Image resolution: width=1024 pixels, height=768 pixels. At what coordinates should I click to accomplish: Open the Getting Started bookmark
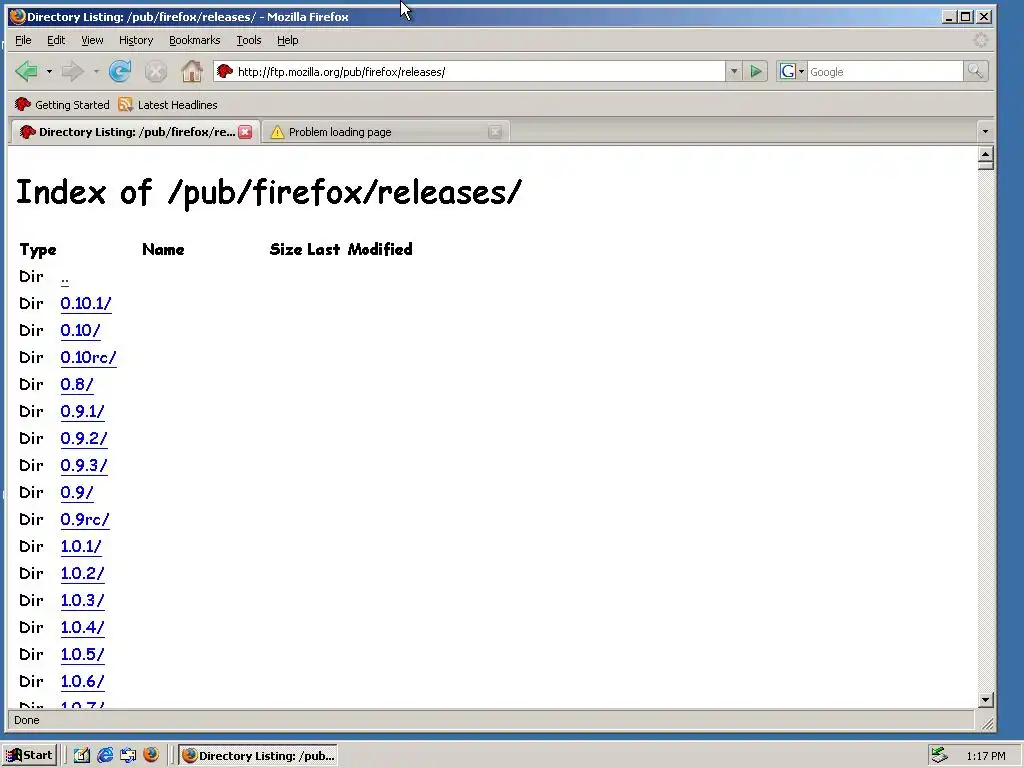coord(62,104)
